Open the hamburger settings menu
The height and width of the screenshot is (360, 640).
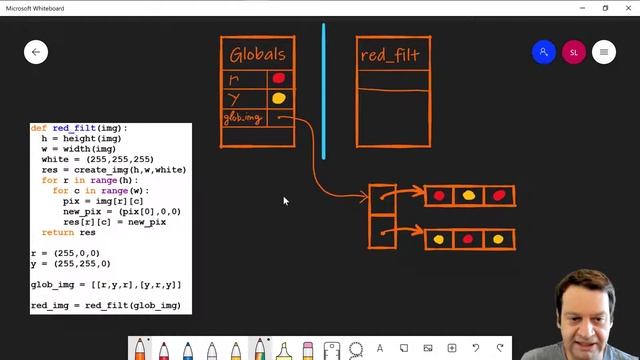pyautogui.click(x=604, y=52)
